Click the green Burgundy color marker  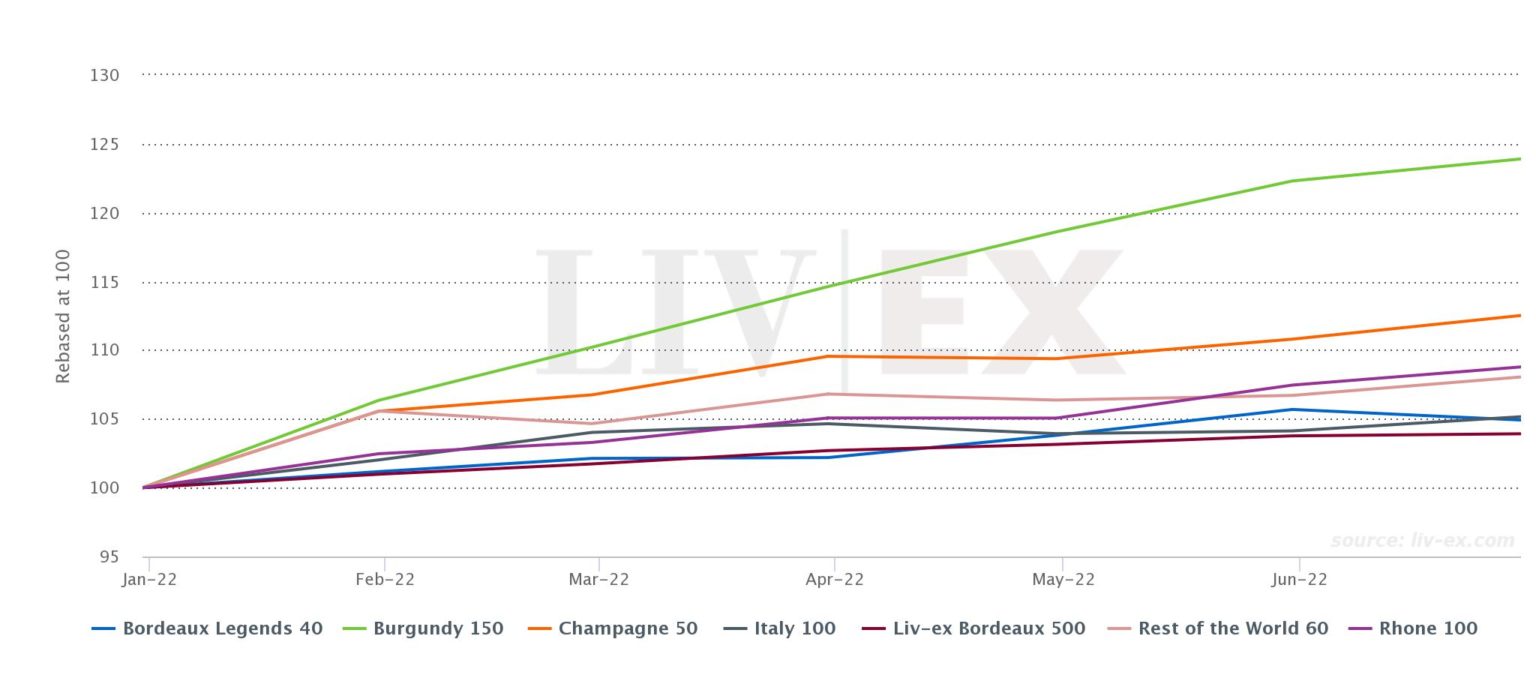tap(355, 629)
